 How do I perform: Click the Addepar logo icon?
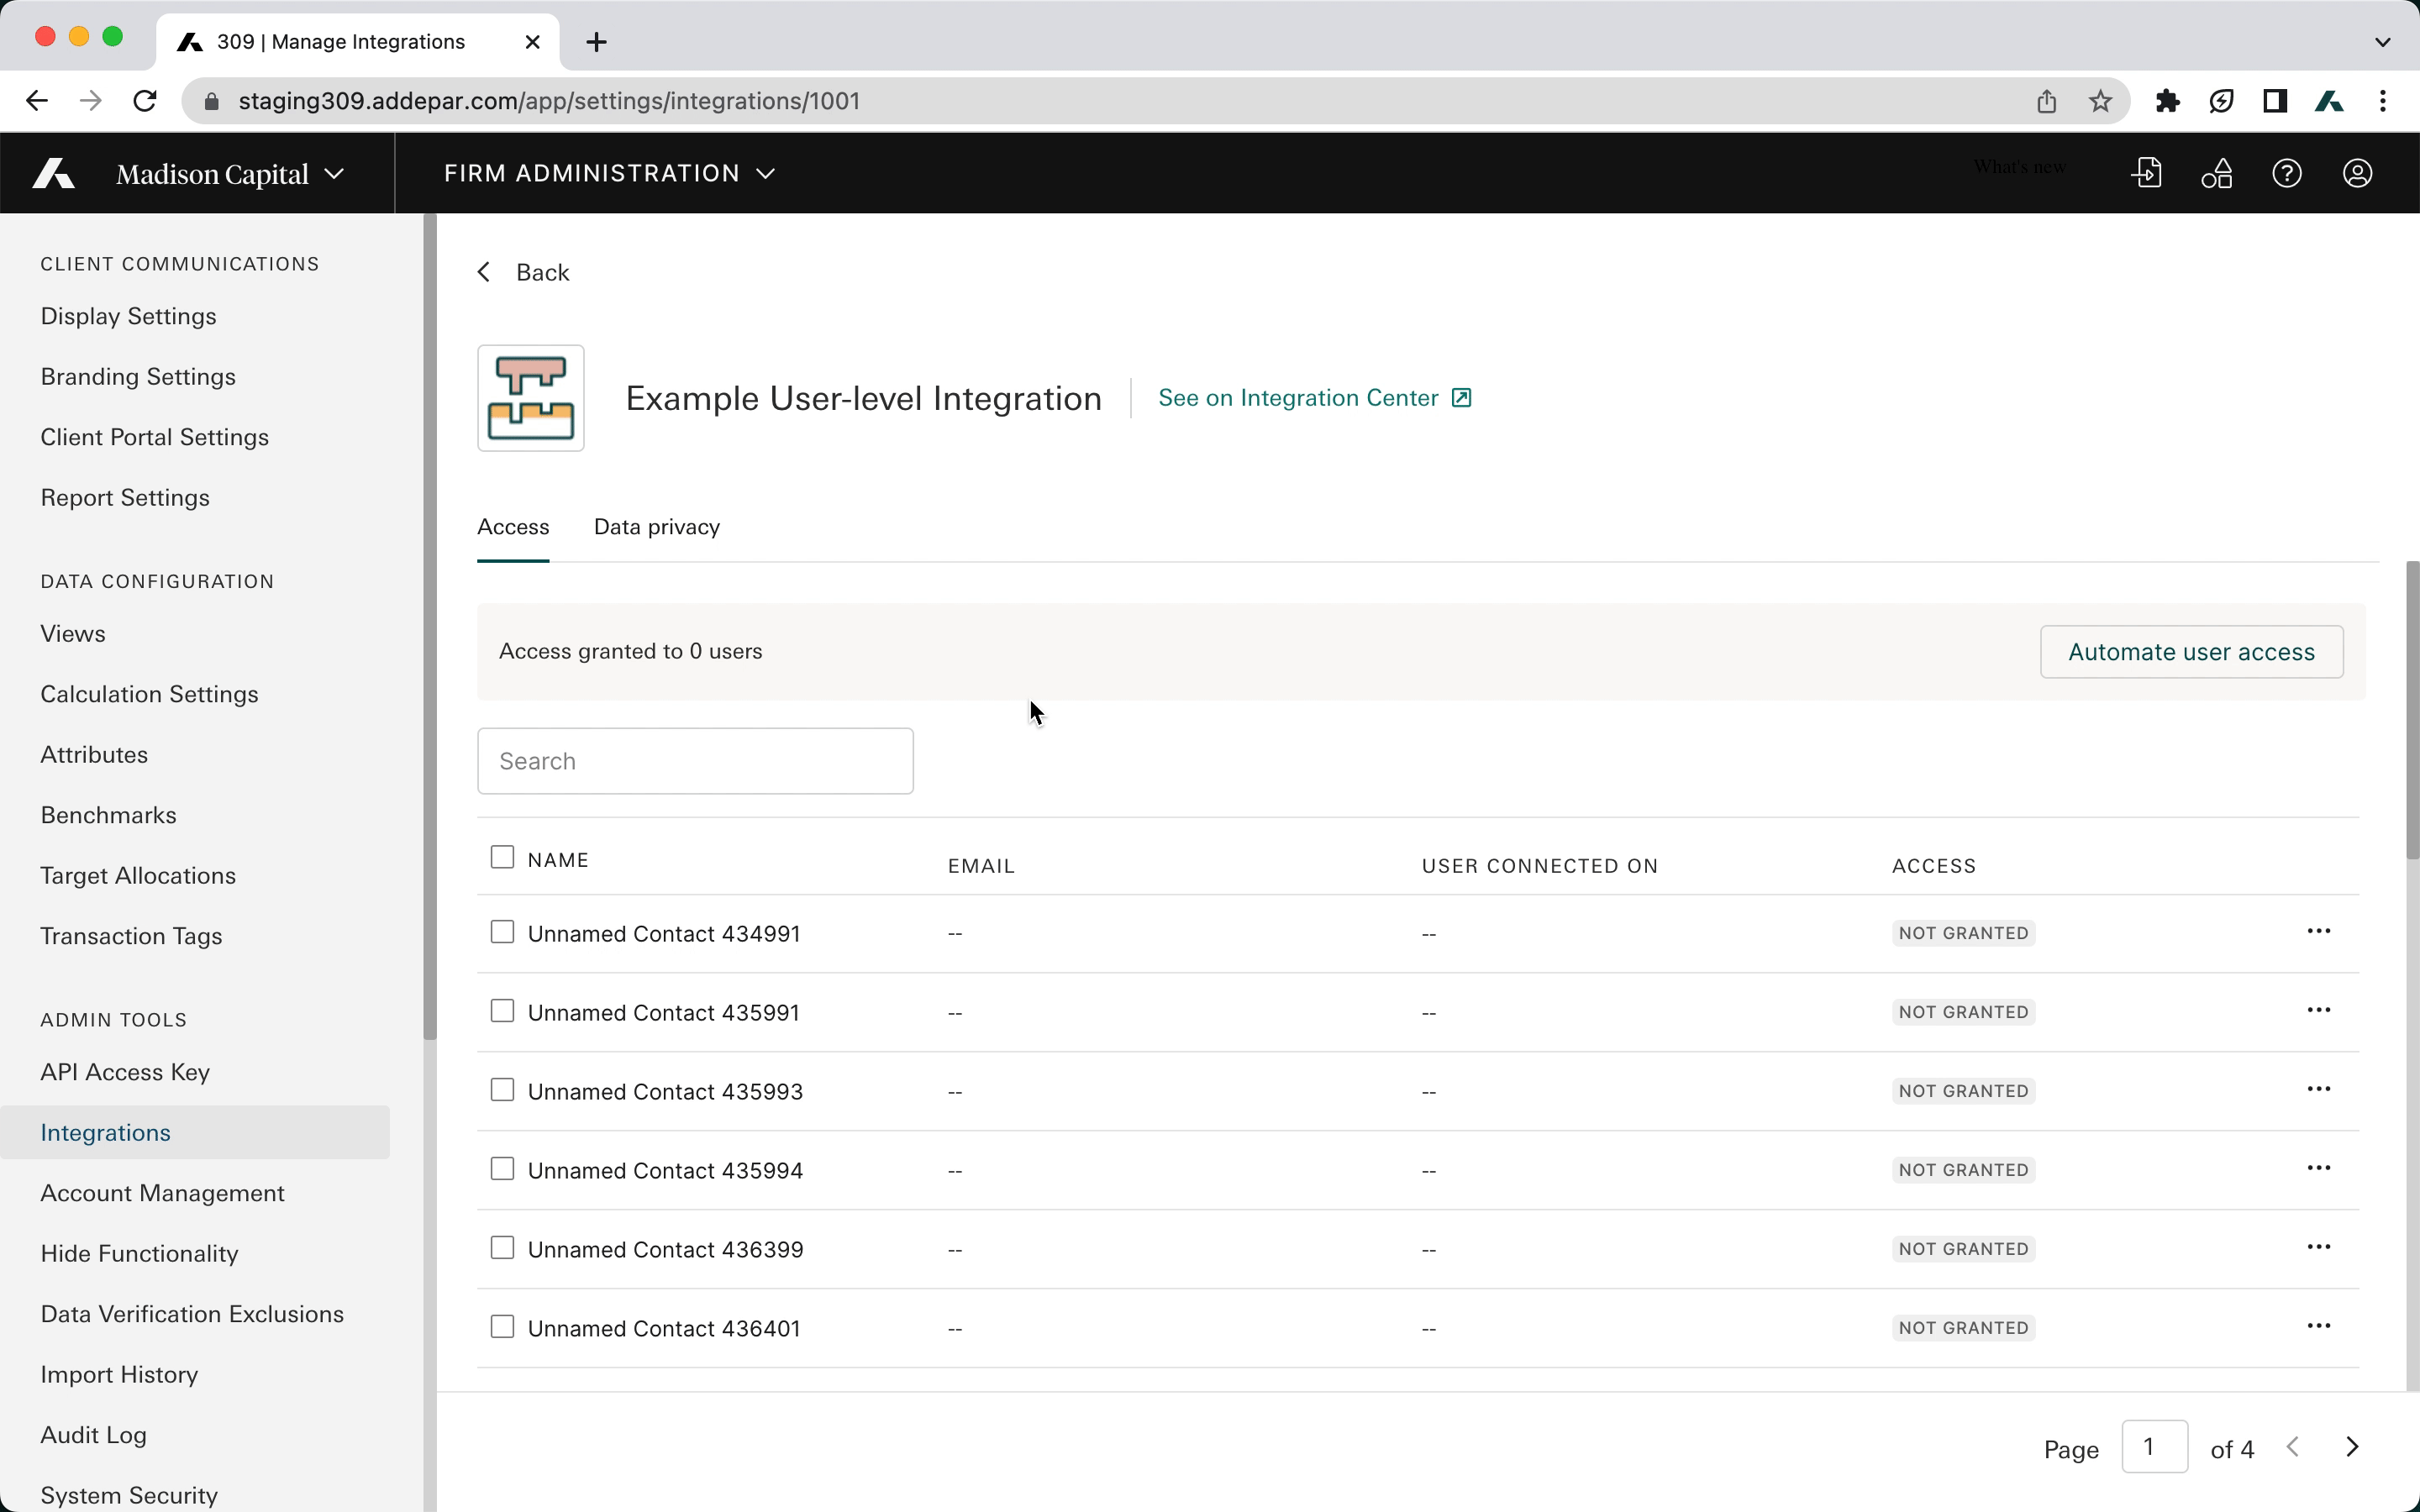coord(54,174)
